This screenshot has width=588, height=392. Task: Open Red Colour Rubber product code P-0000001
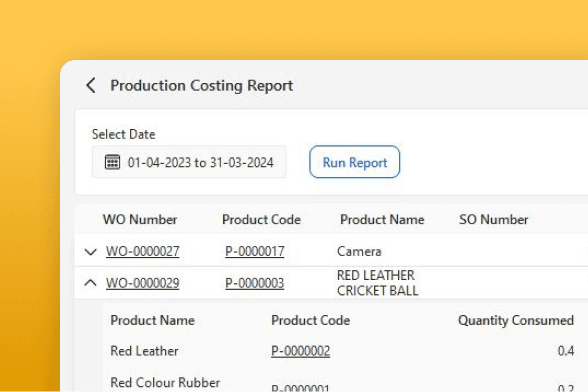tap(300, 387)
